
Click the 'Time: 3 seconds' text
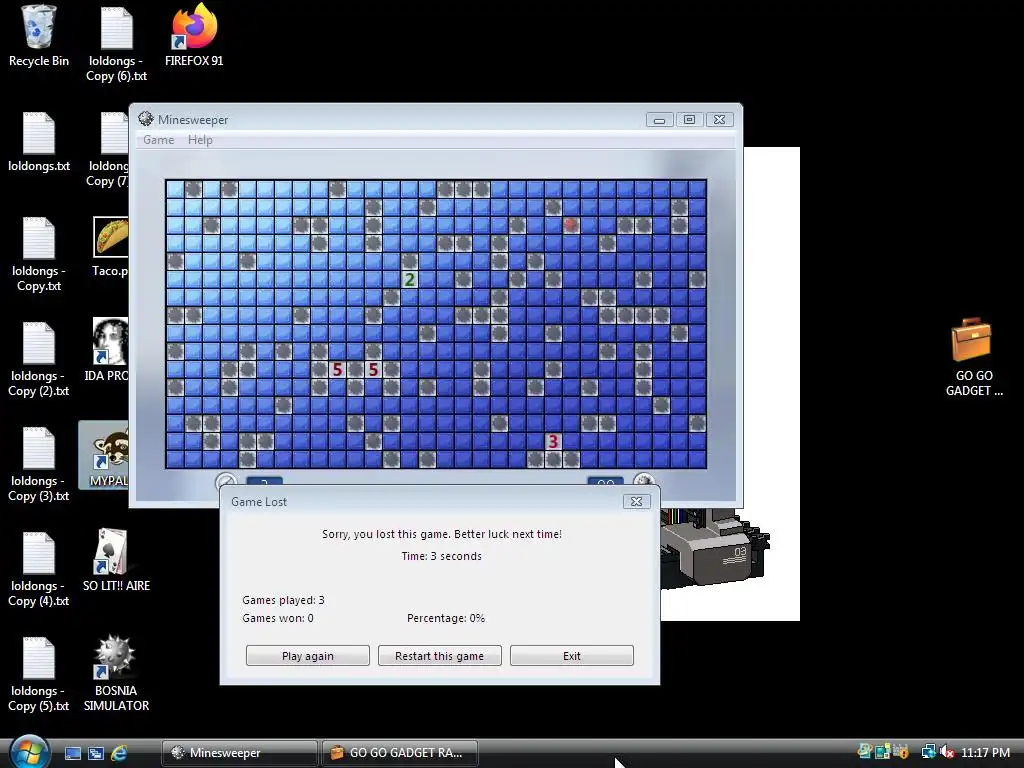point(441,556)
